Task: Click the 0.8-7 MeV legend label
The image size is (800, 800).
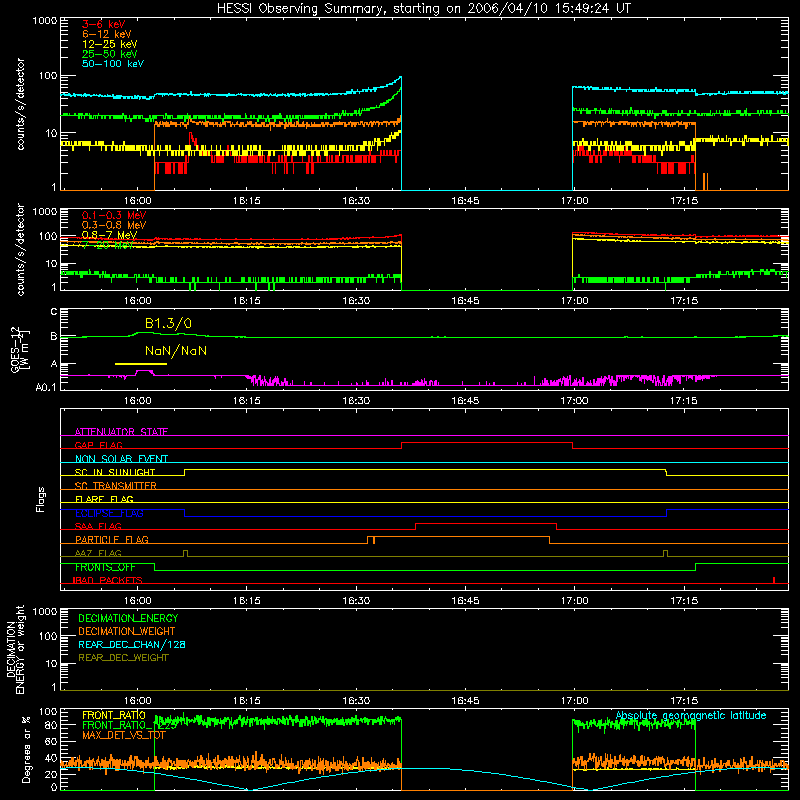Action: [x=109, y=235]
